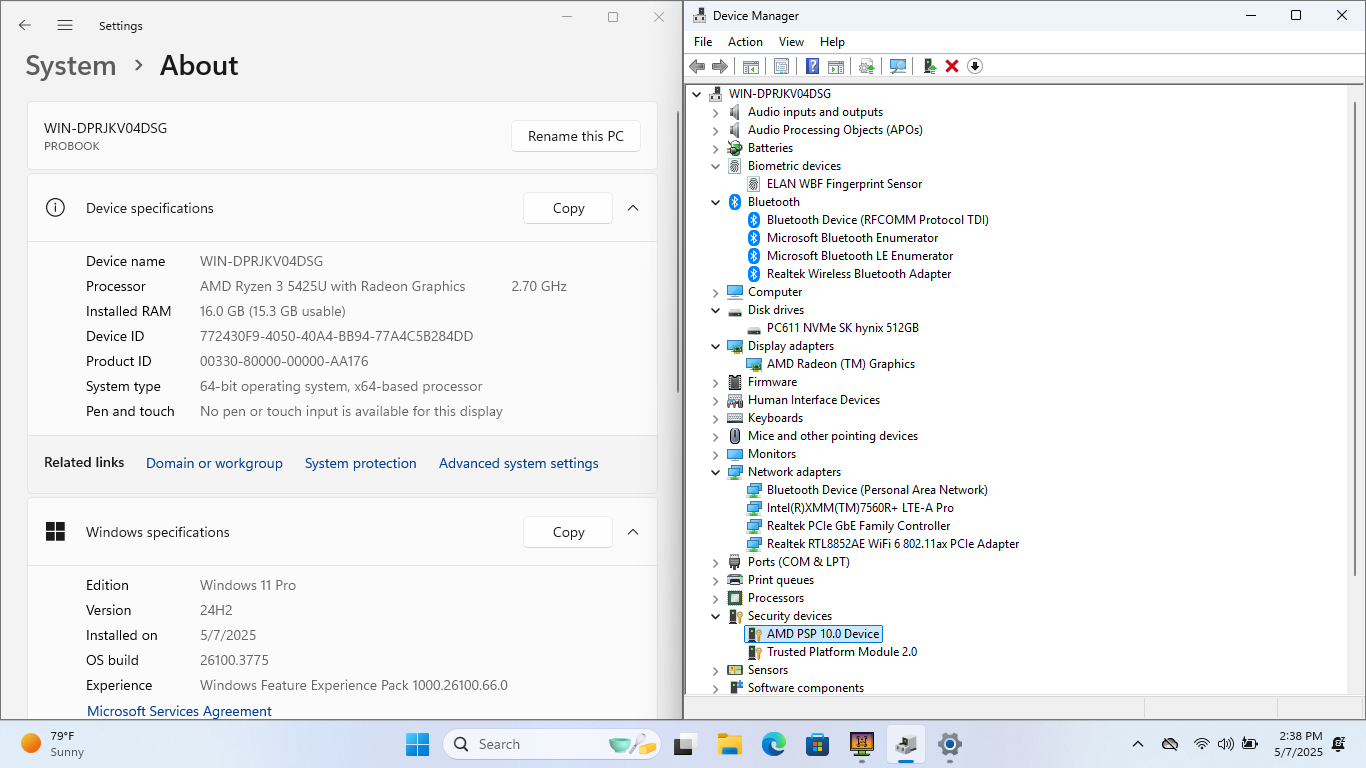Open the System protection link
This screenshot has width=1366, height=768.
click(x=361, y=463)
